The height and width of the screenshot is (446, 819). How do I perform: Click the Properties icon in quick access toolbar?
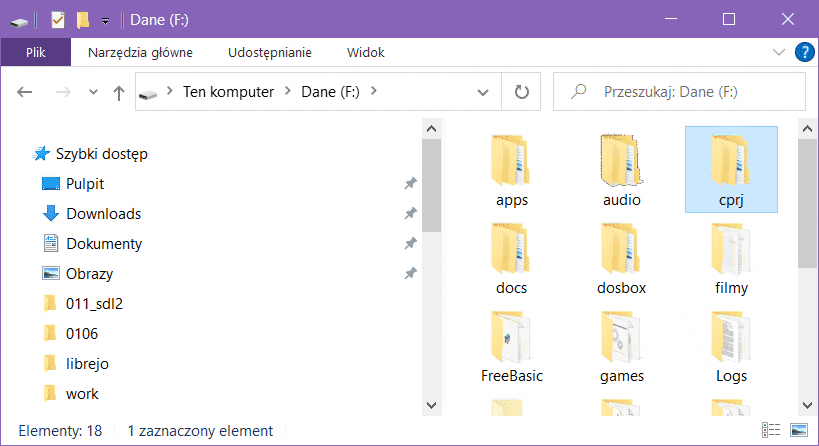(57, 19)
